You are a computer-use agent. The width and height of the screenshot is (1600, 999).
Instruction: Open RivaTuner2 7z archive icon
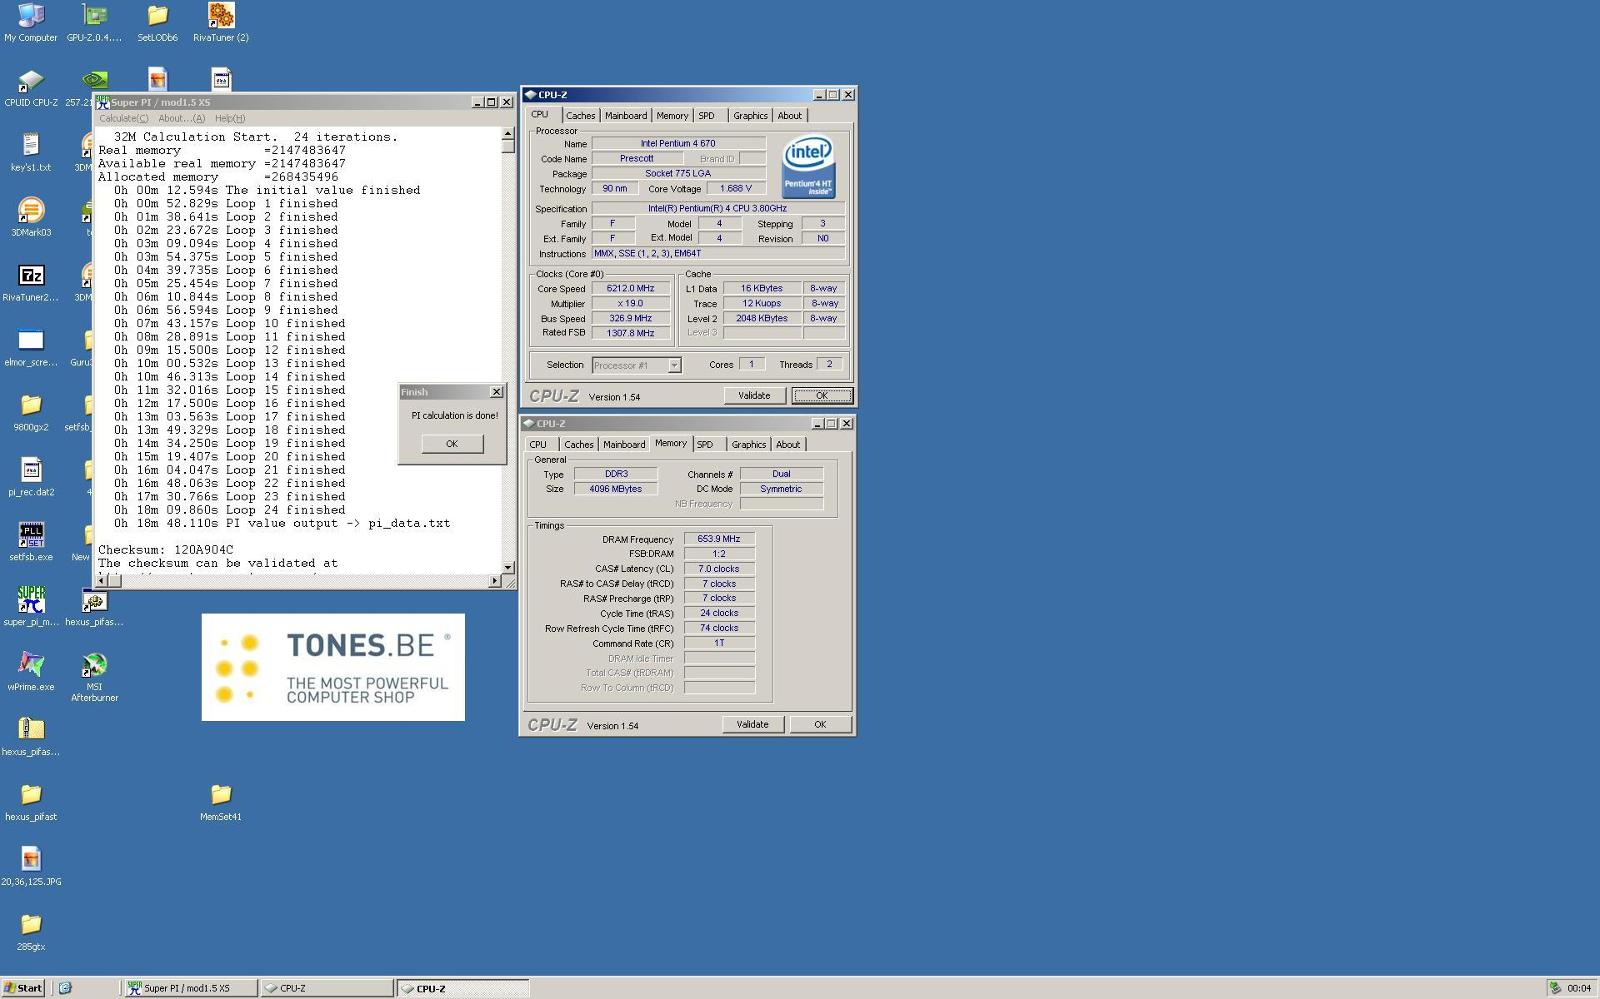31,282
